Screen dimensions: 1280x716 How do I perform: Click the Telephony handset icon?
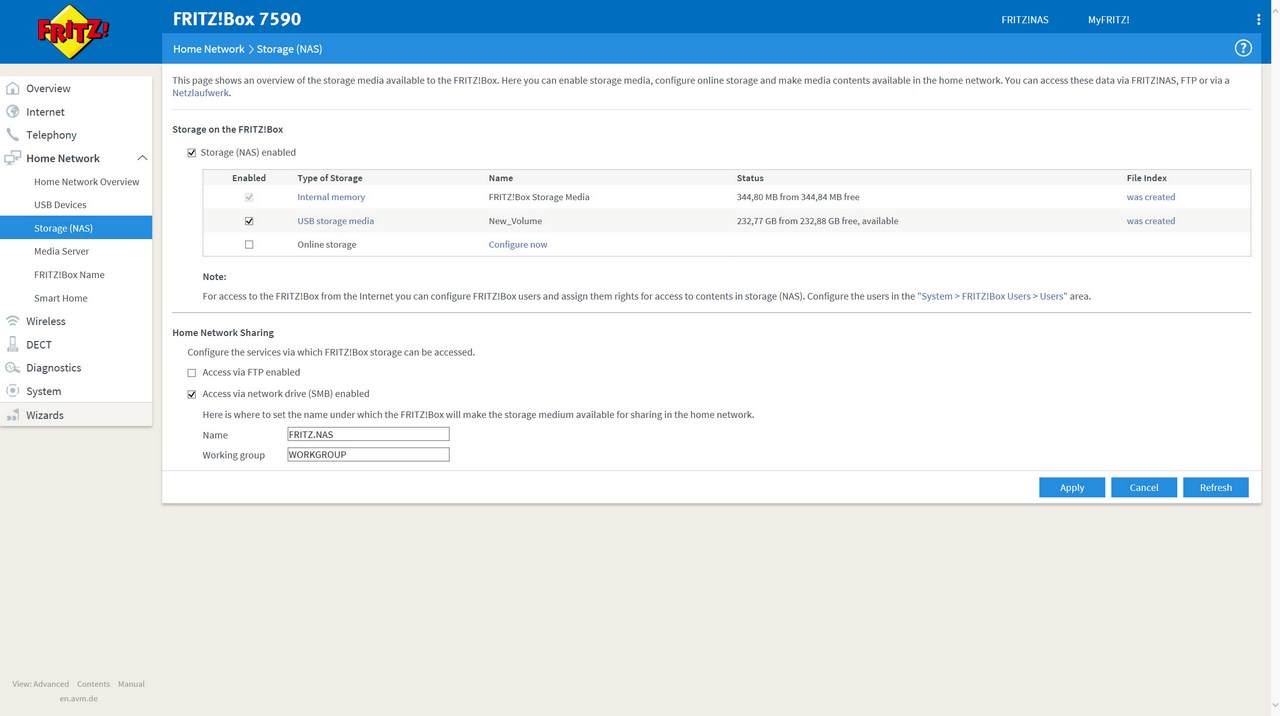click(13, 135)
